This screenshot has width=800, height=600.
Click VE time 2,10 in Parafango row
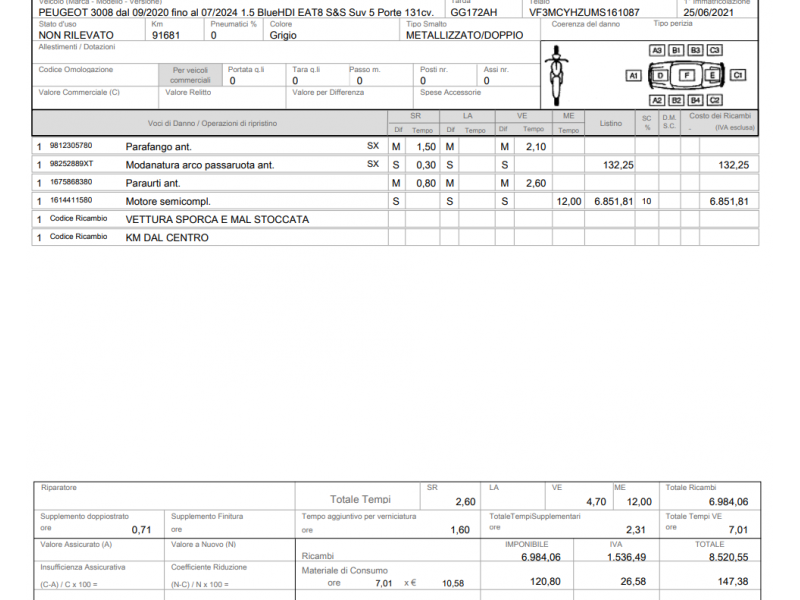[x=536, y=147]
